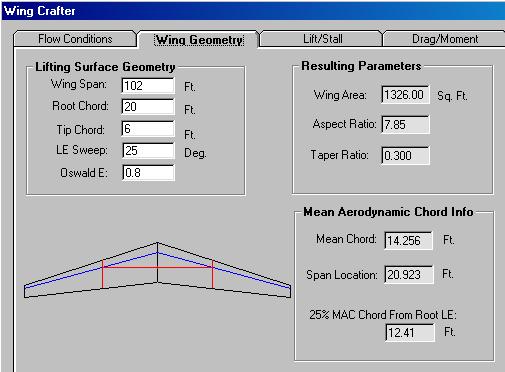Click the 'Oswald E:' label
Viewport: 505px width, 372px height.
tap(84, 173)
